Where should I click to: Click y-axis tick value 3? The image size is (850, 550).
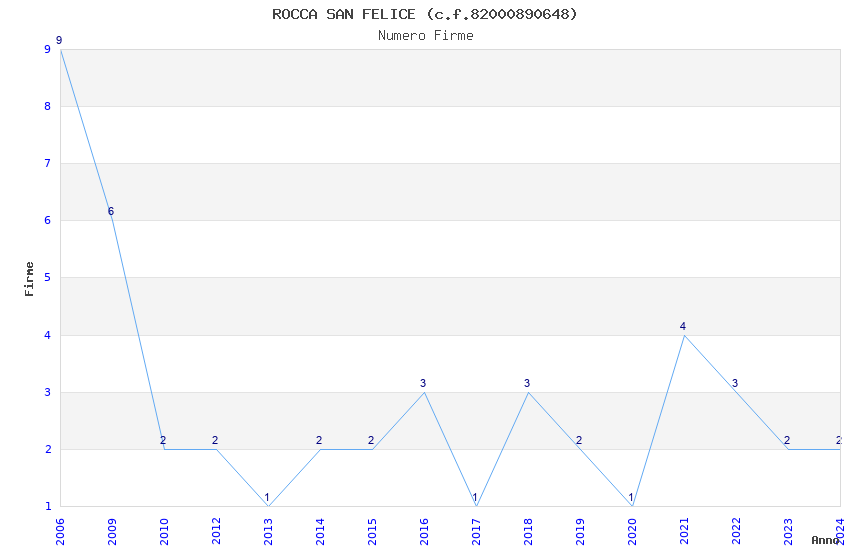pos(48,392)
